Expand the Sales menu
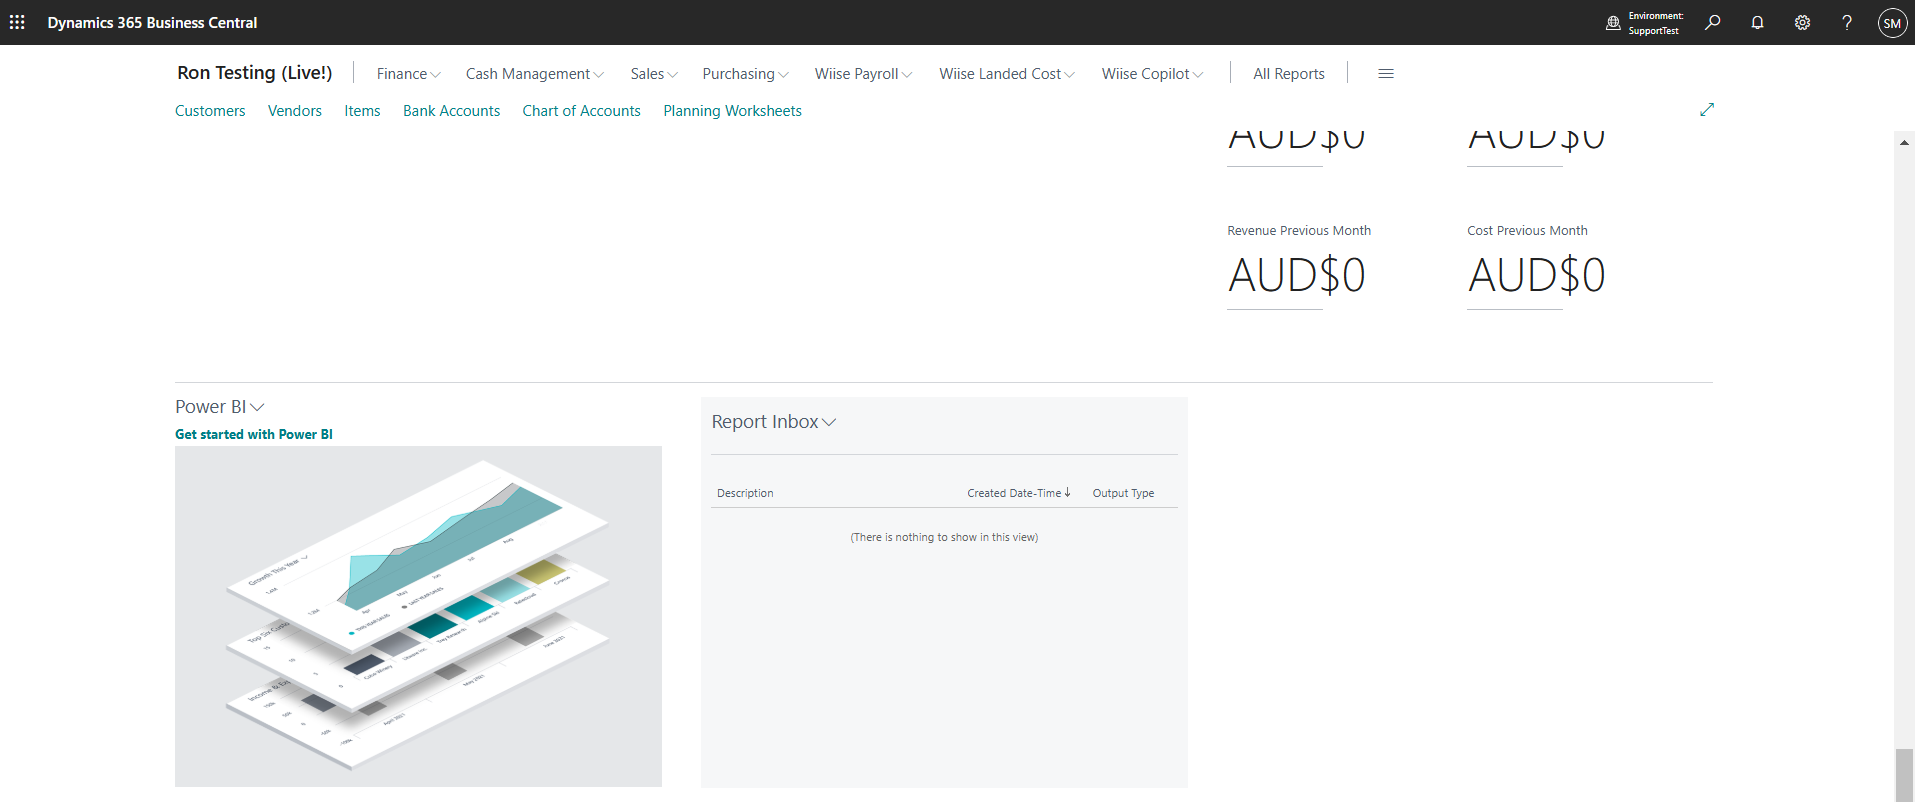The width and height of the screenshot is (1915, 802). 654,74
